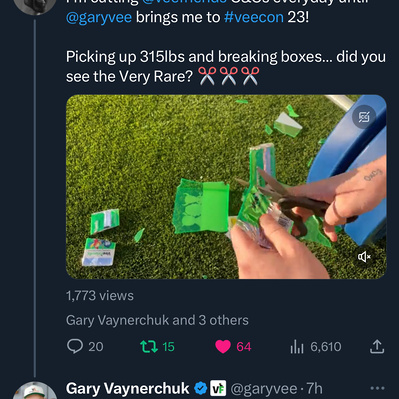
Task: Play the scissors-cutting video thumbnail
Action: (226, 187)
